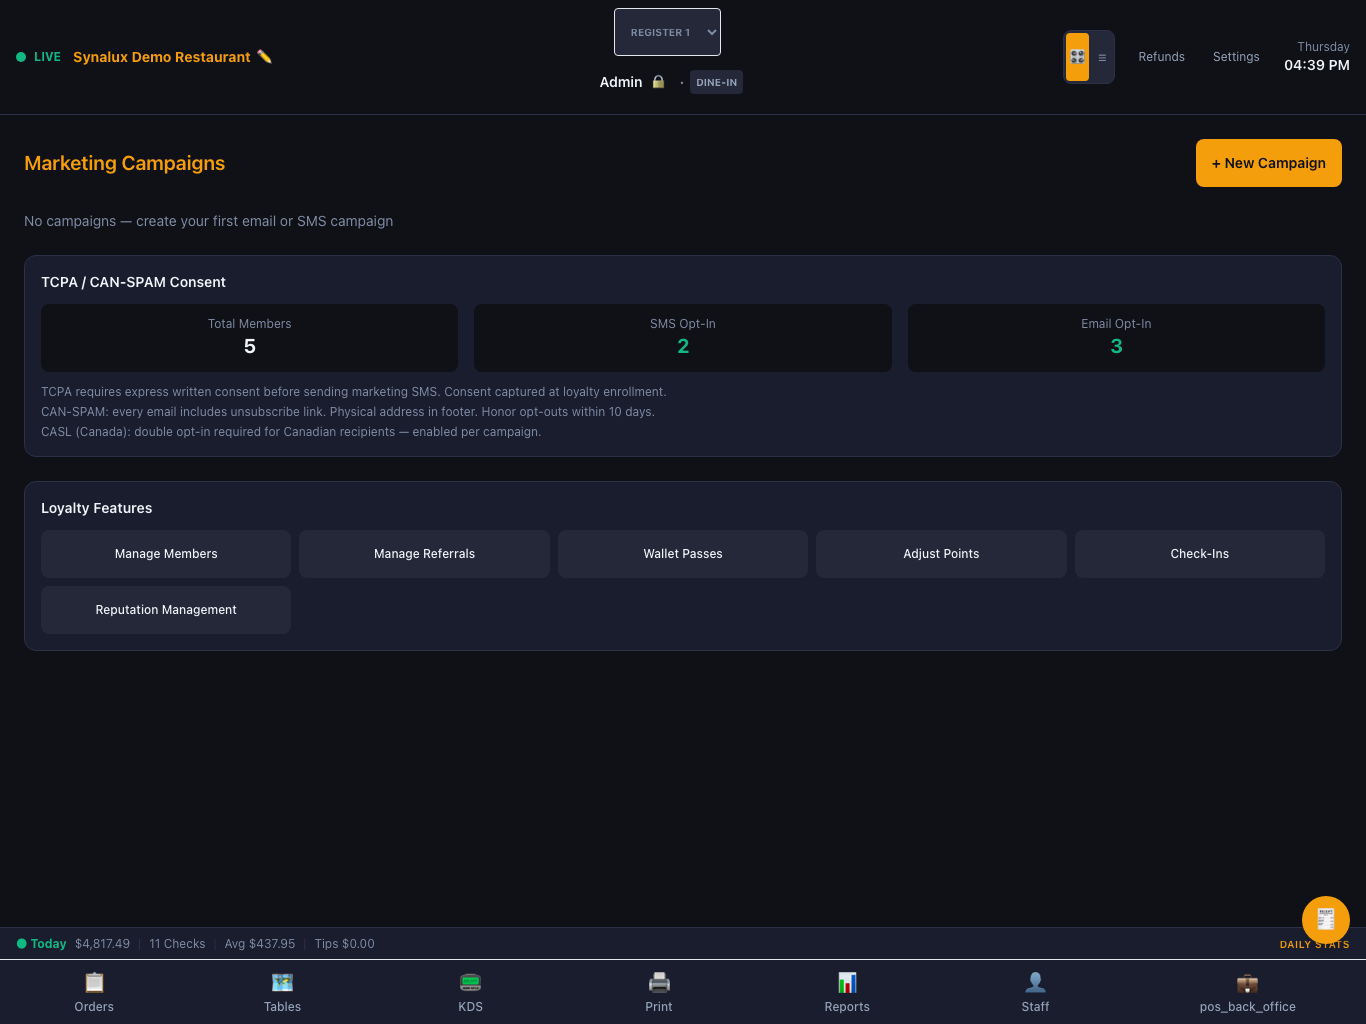Open the Staff icon

[1035, 982]
